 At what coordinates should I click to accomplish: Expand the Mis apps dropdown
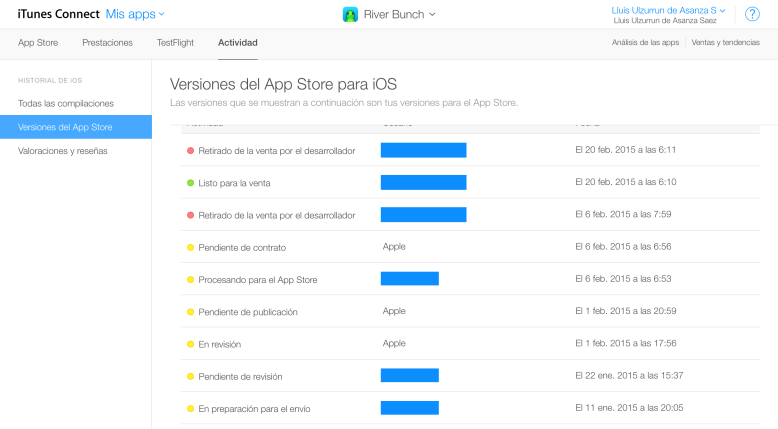pos(135,14)
